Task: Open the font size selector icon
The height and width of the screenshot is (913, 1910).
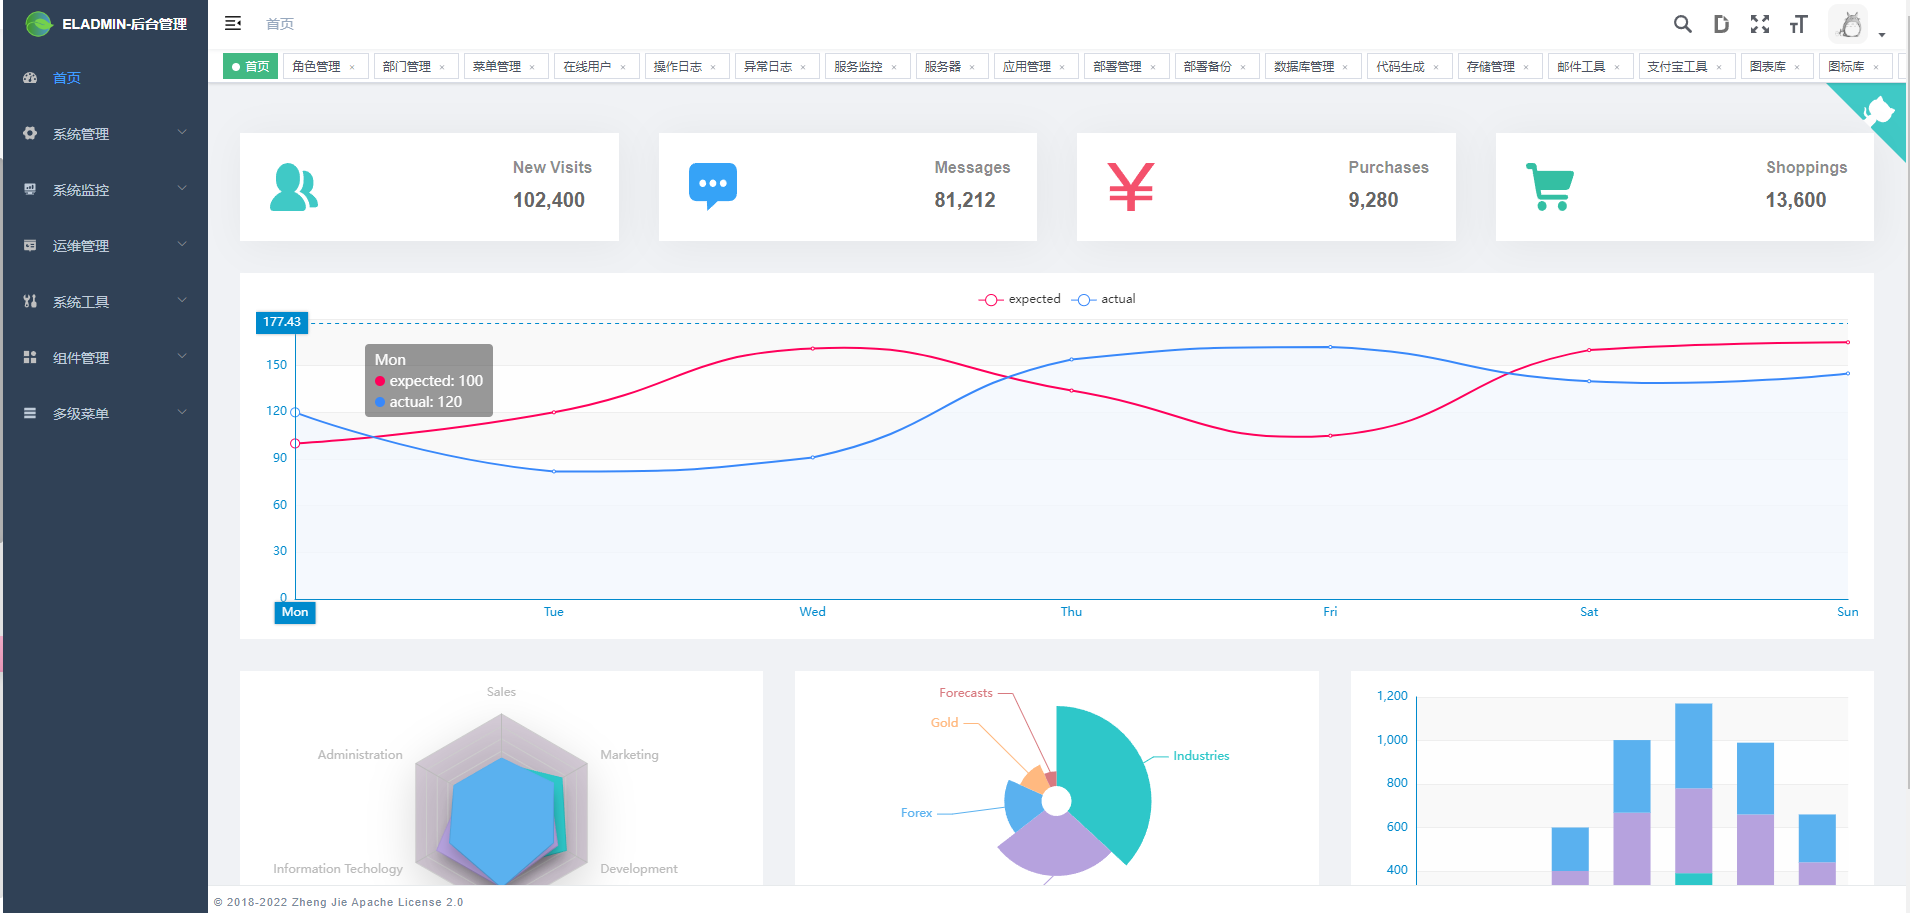Action: click(1799, 24)
